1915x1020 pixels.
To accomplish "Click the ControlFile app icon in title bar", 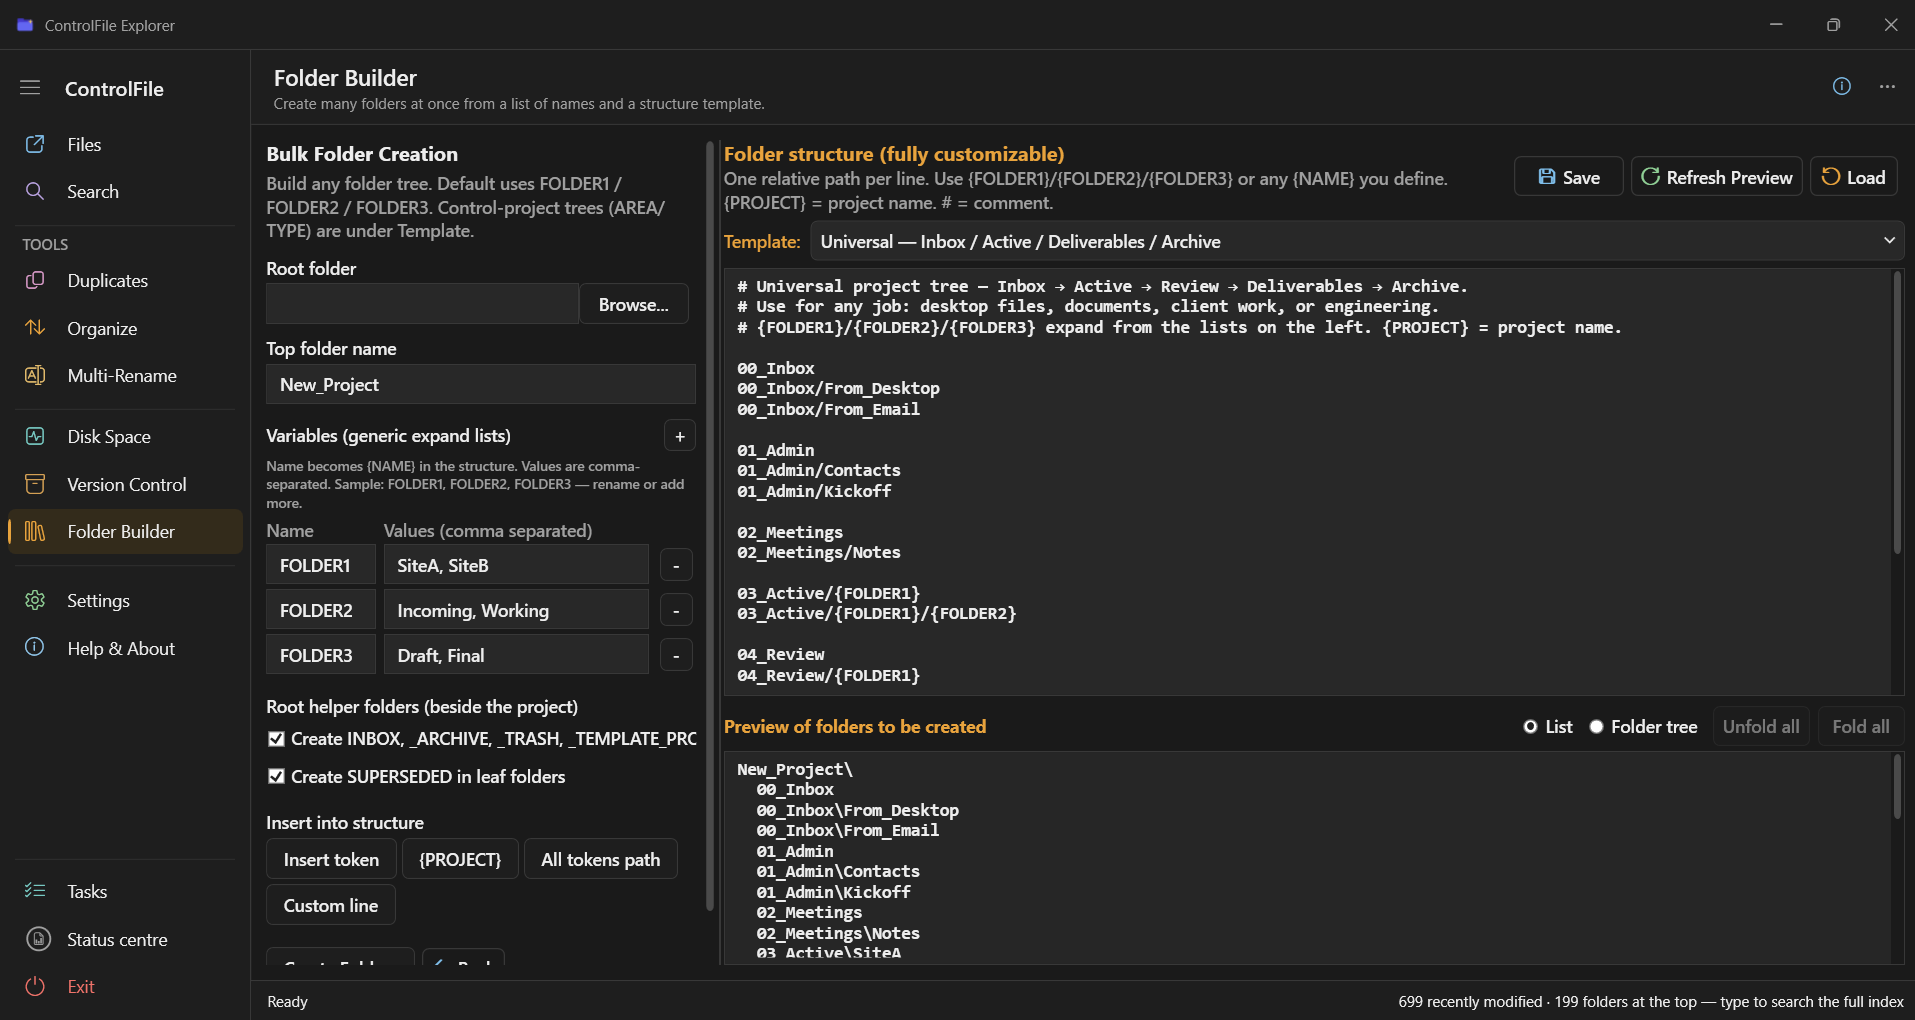I will [x=25, y=25].
